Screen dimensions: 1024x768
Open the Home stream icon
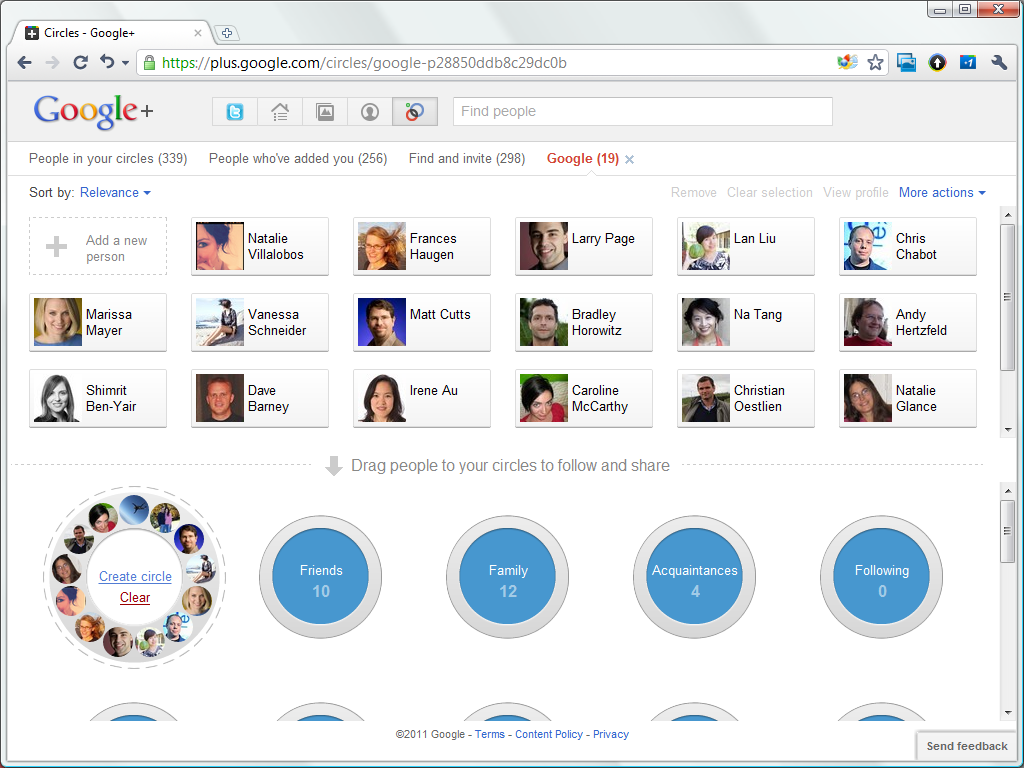[x=279, y=111]
